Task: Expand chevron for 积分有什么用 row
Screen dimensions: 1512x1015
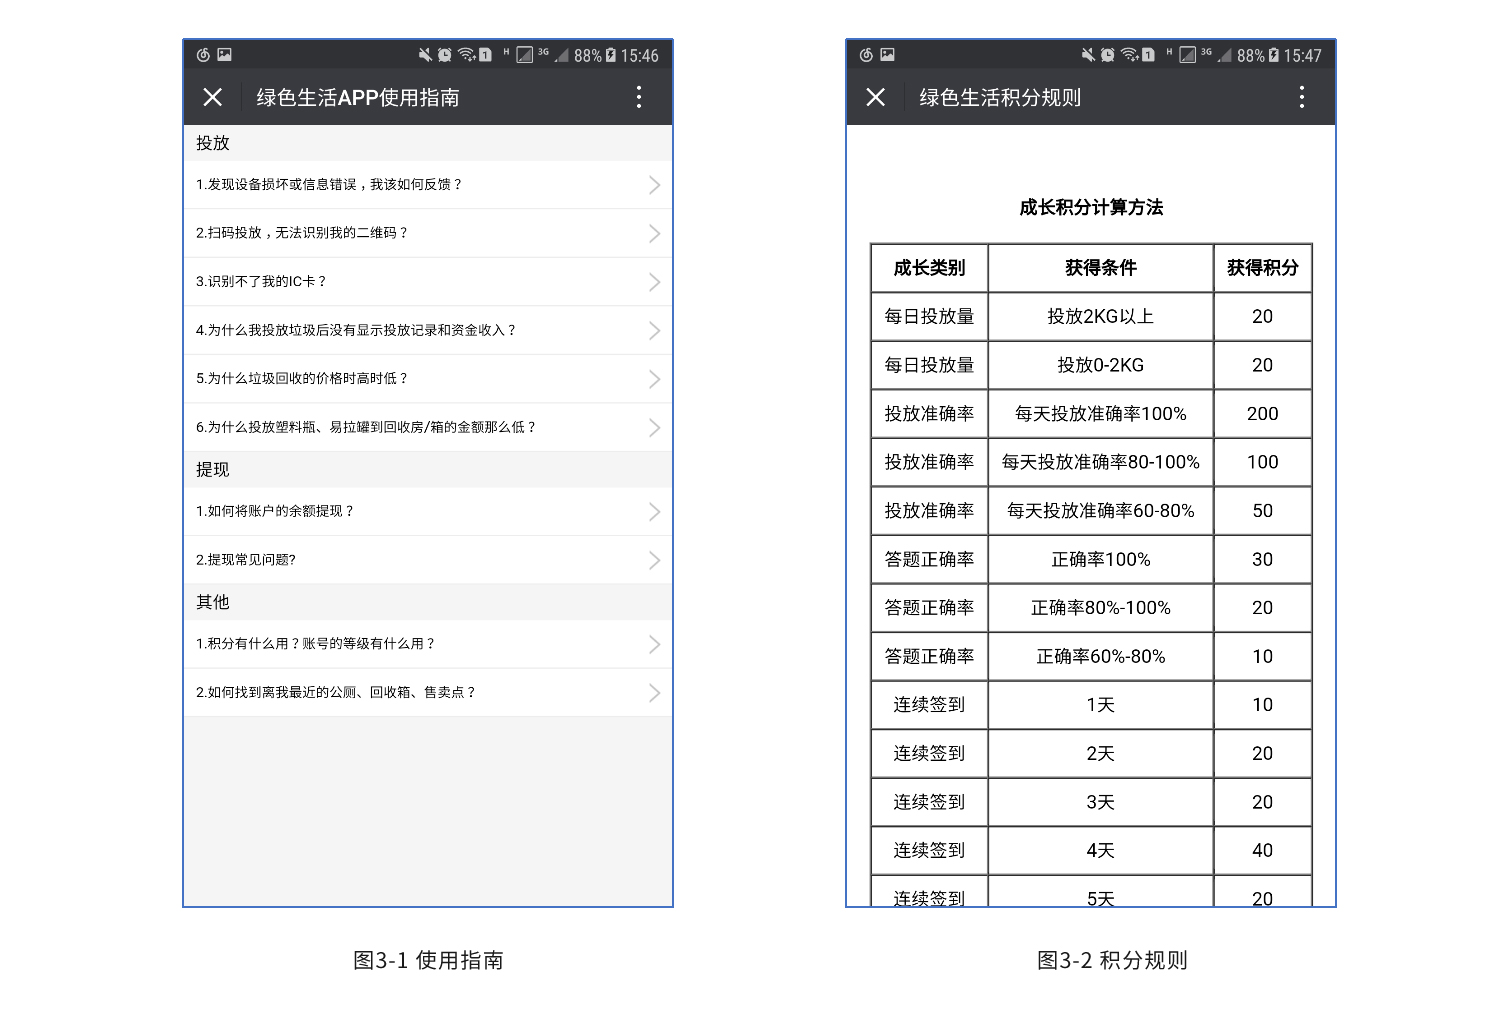Action: click(654, 644)
